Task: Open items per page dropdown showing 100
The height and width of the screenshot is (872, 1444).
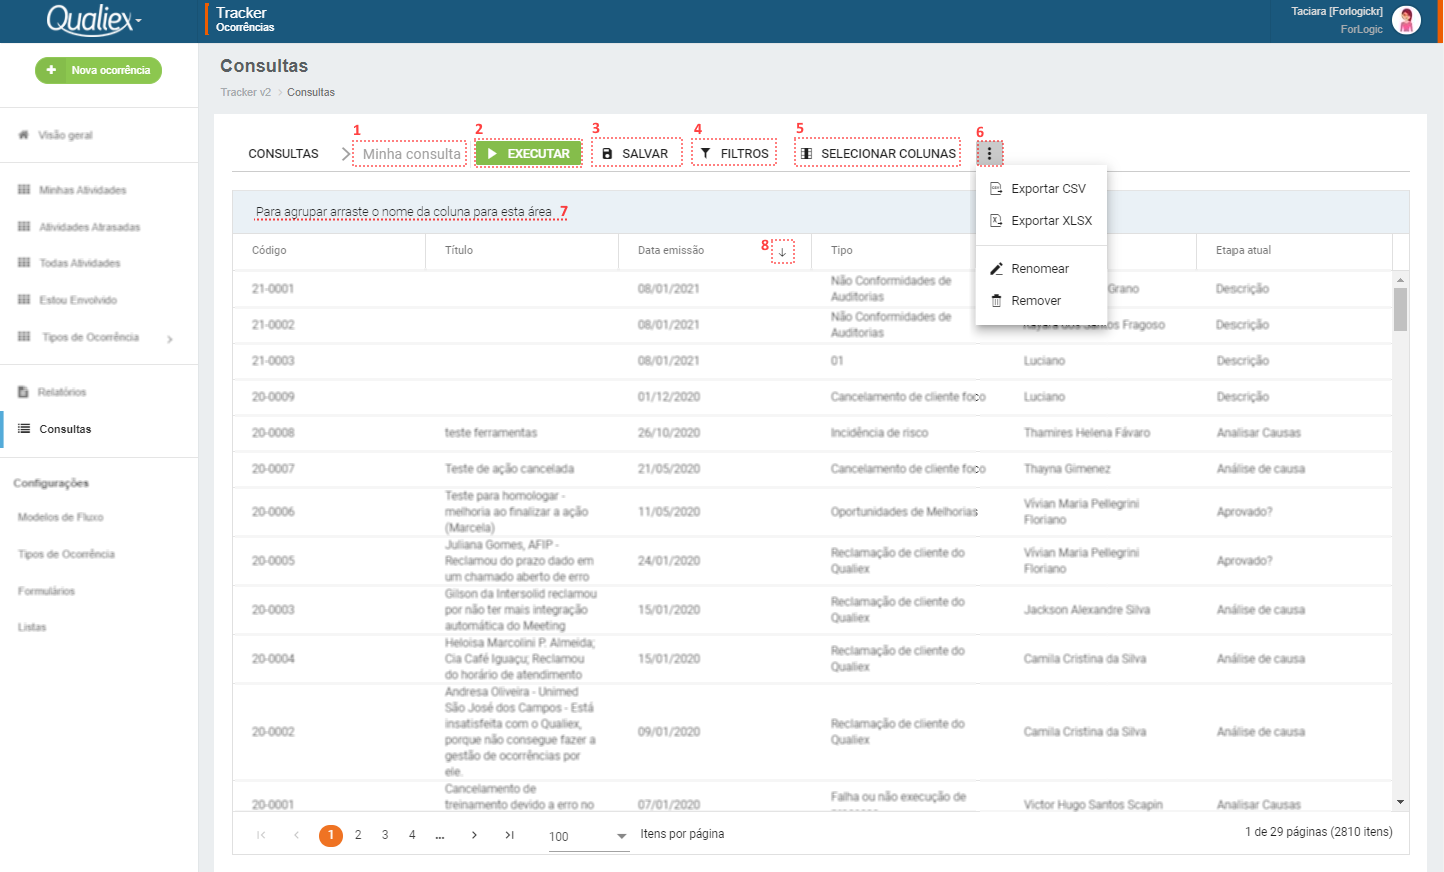Action: pos(589,836)
